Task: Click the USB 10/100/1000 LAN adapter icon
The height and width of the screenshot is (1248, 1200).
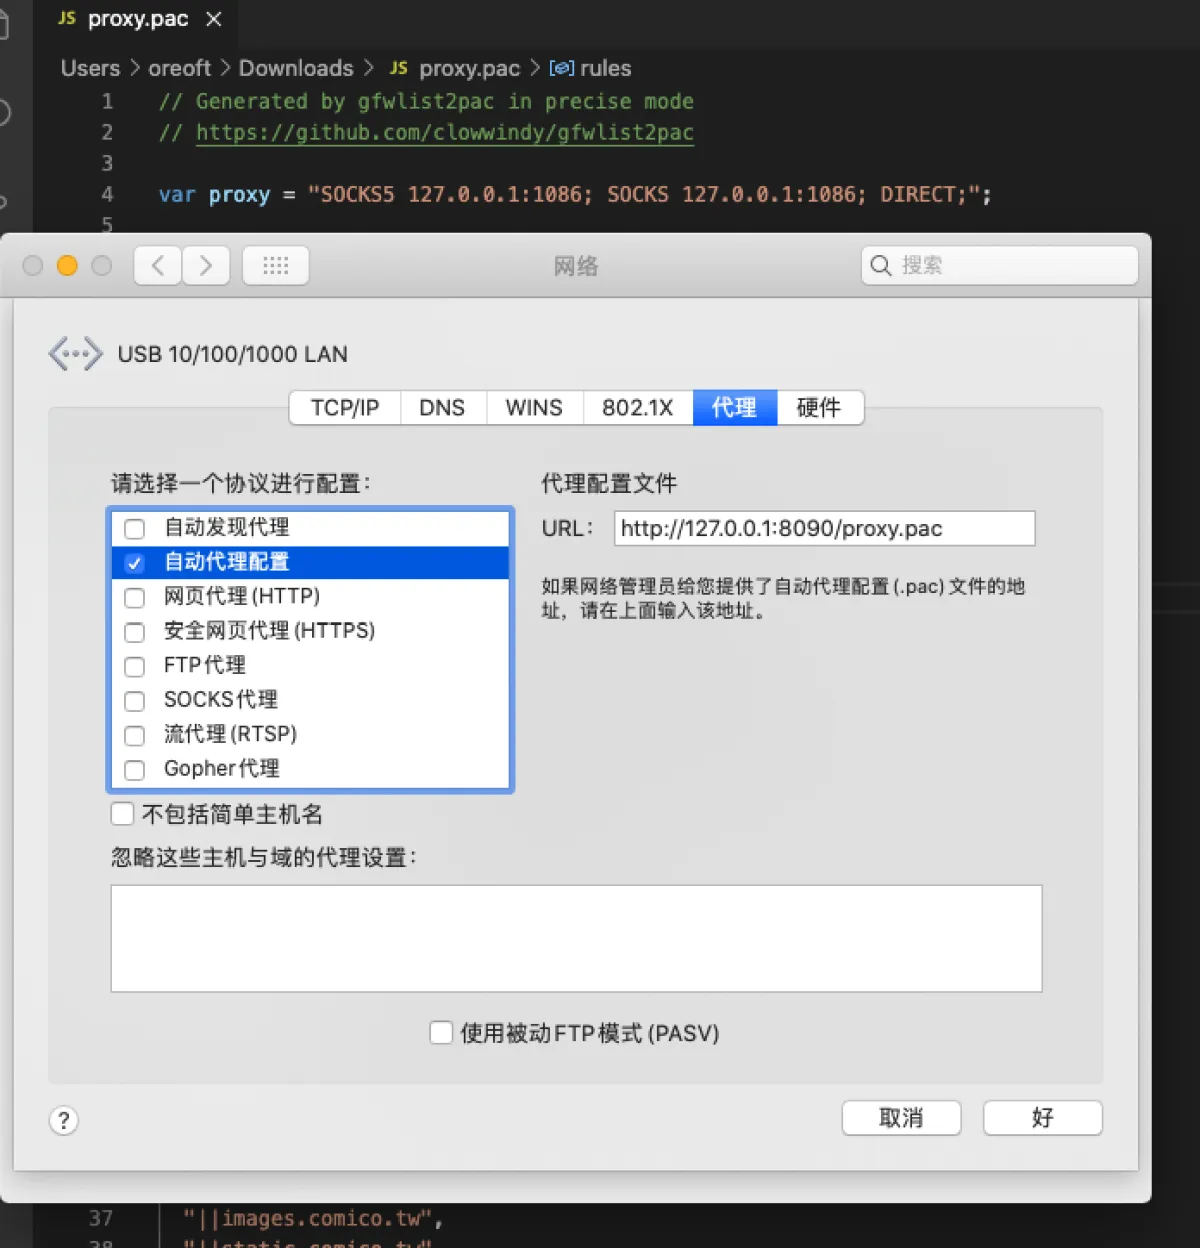Action: pyautogui.click(x=75, y=353)
